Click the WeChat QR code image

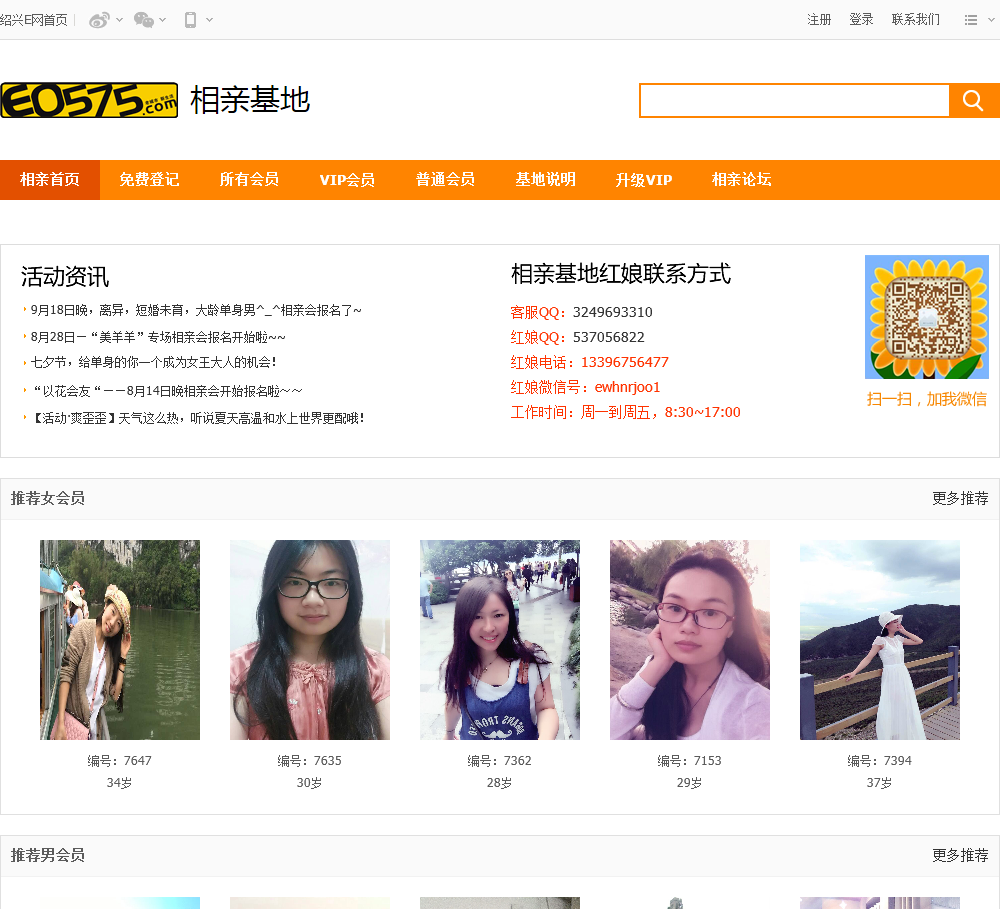[x=927, y=317]
